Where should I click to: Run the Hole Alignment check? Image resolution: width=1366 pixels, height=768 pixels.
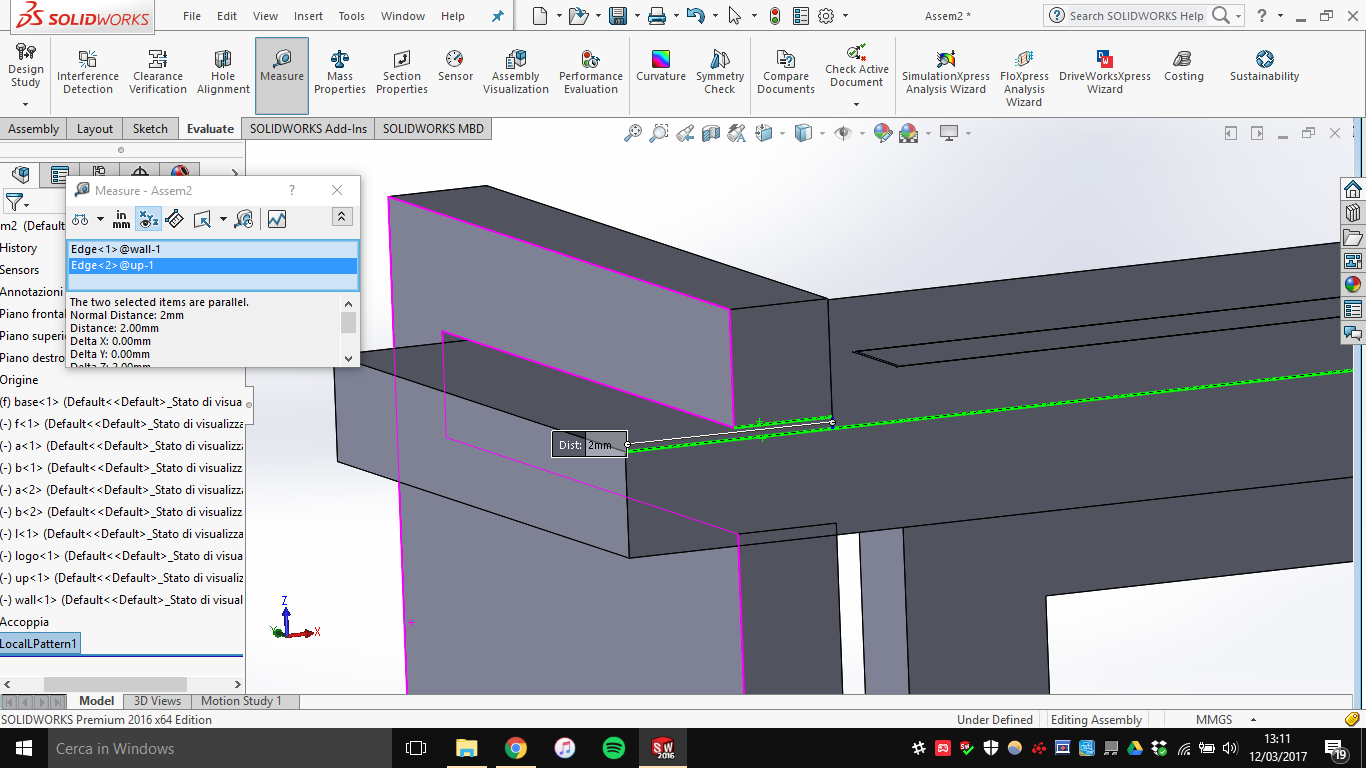click(x=223, y=72)
